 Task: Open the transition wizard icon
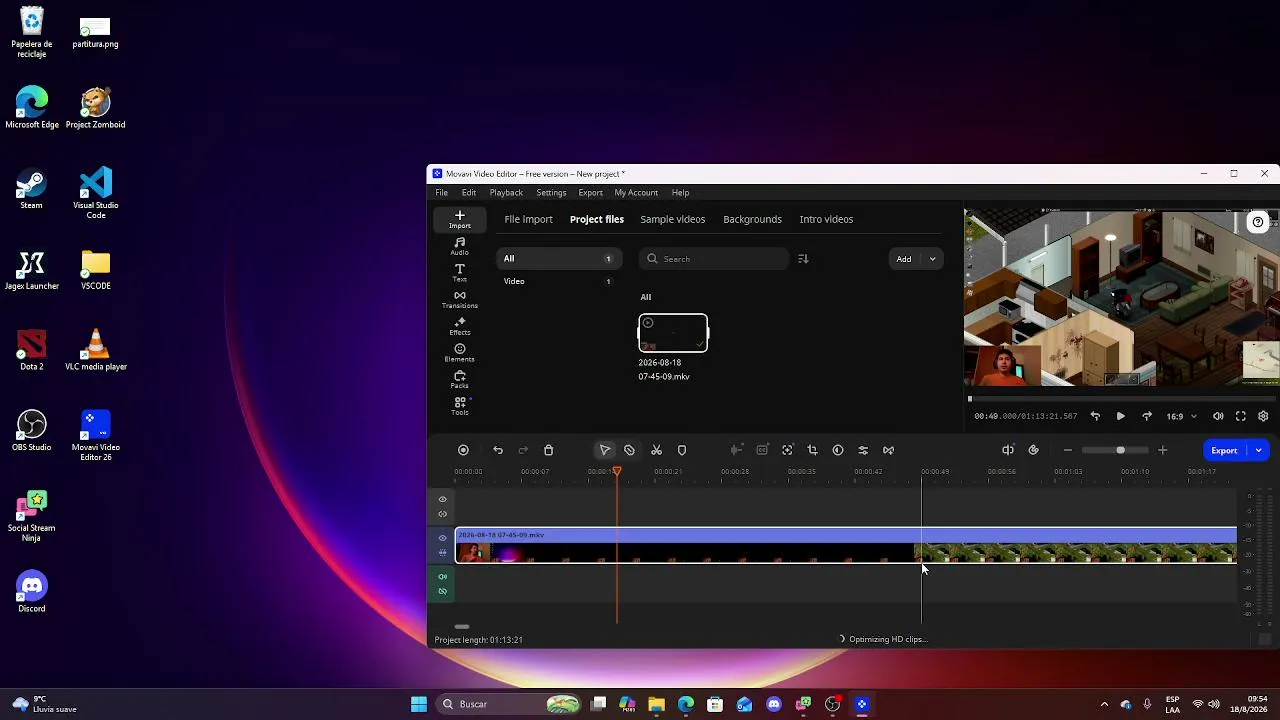pos(888,450)
